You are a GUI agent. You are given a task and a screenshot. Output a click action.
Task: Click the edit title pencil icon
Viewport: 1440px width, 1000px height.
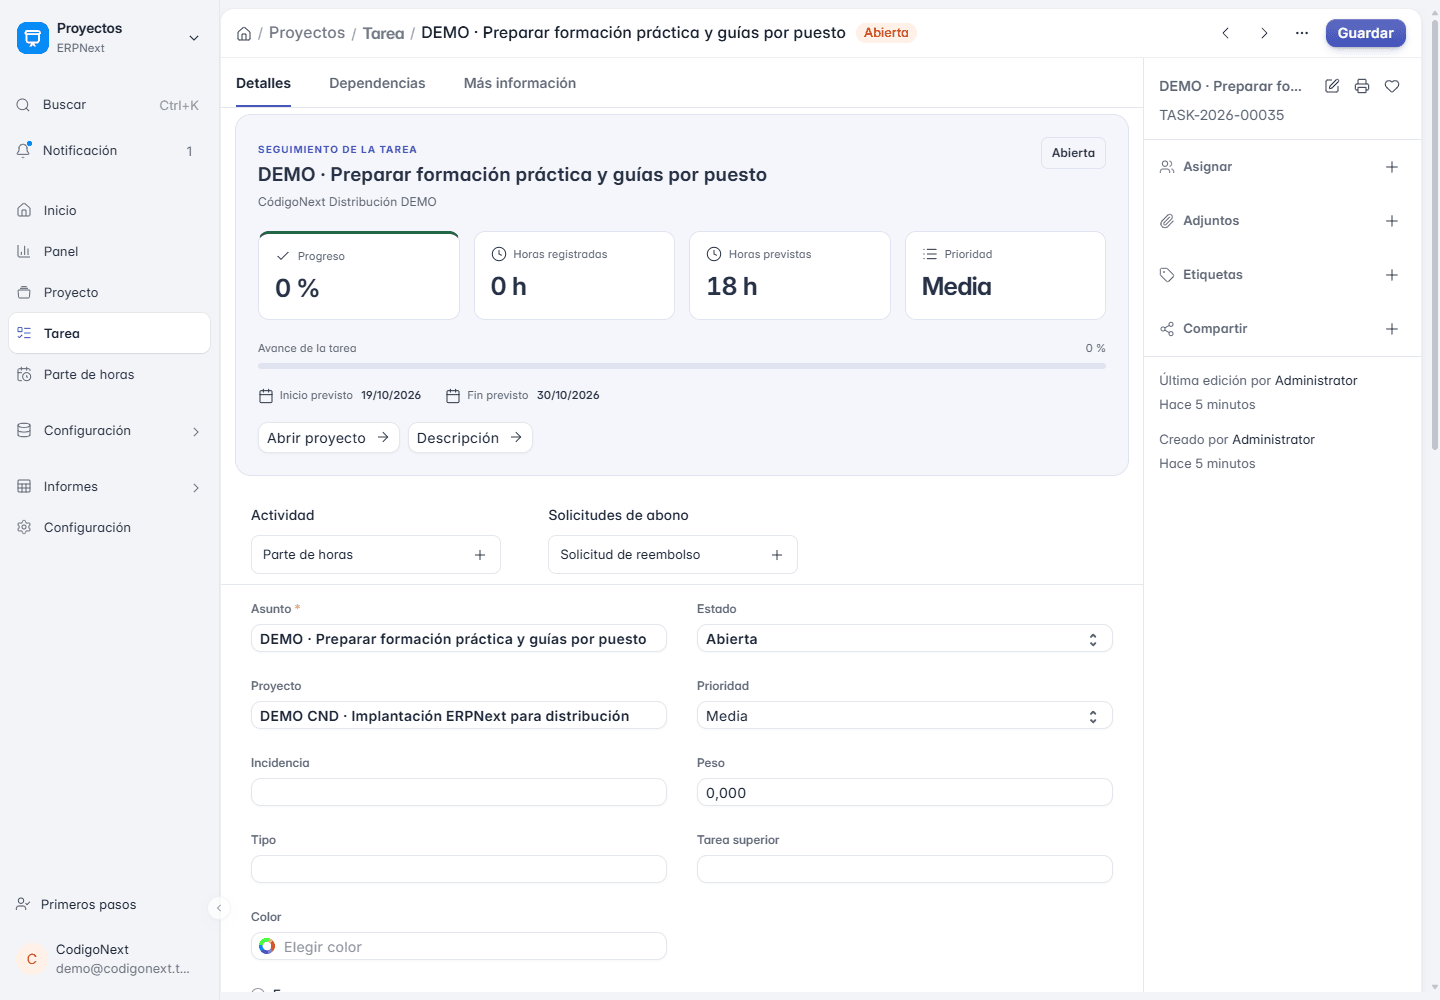(1332, 86)
